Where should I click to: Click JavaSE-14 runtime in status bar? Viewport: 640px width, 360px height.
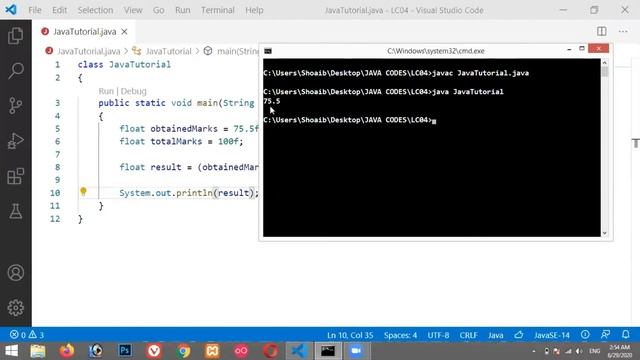[552, 335]
